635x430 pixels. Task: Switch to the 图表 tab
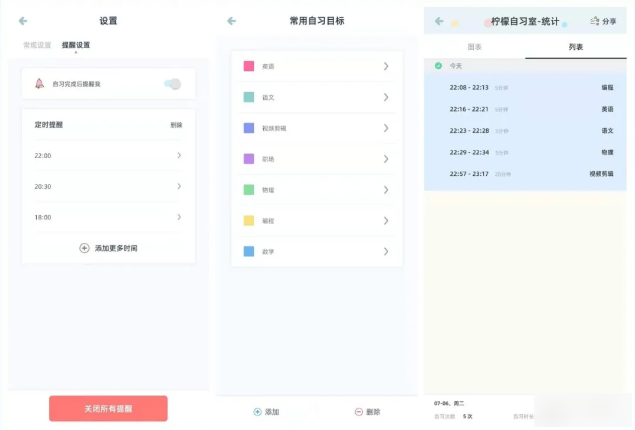[475, 47]
